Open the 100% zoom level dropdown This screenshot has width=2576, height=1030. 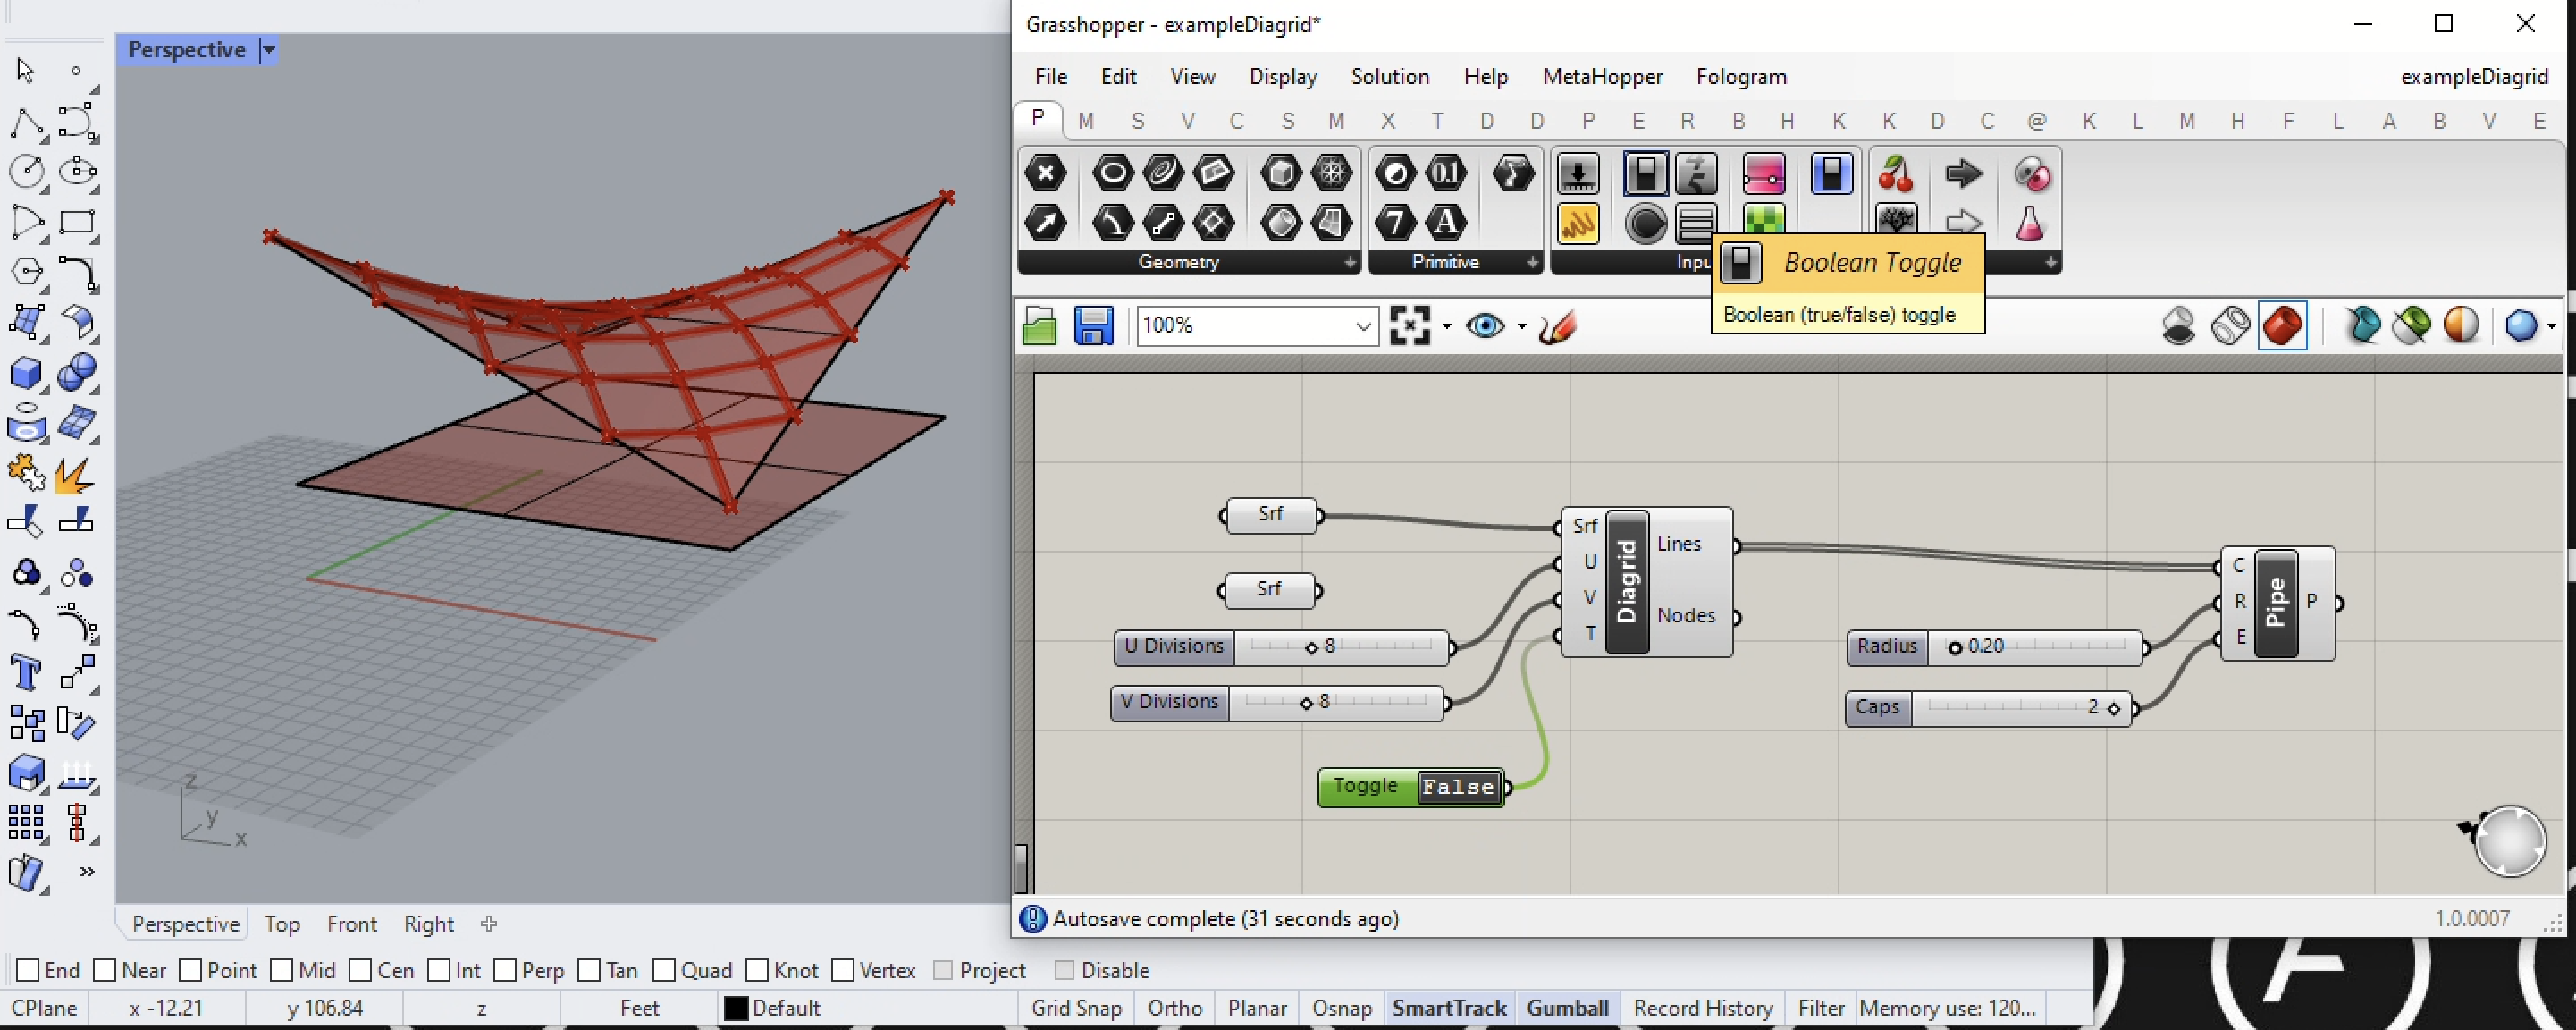click(1362, 326)
